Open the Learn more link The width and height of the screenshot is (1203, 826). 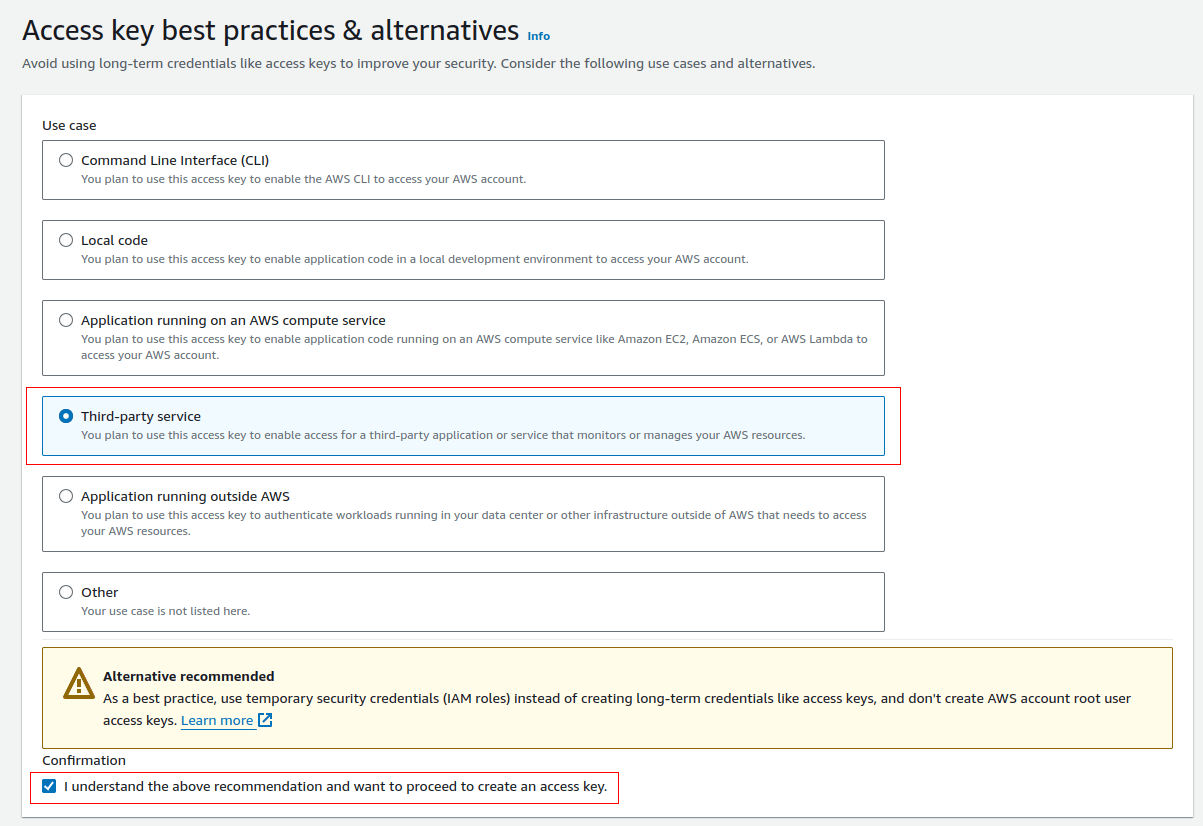coord(217,720)
